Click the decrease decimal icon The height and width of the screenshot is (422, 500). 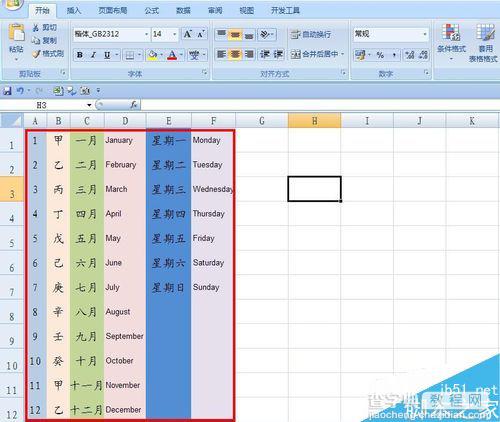point(423,55)
